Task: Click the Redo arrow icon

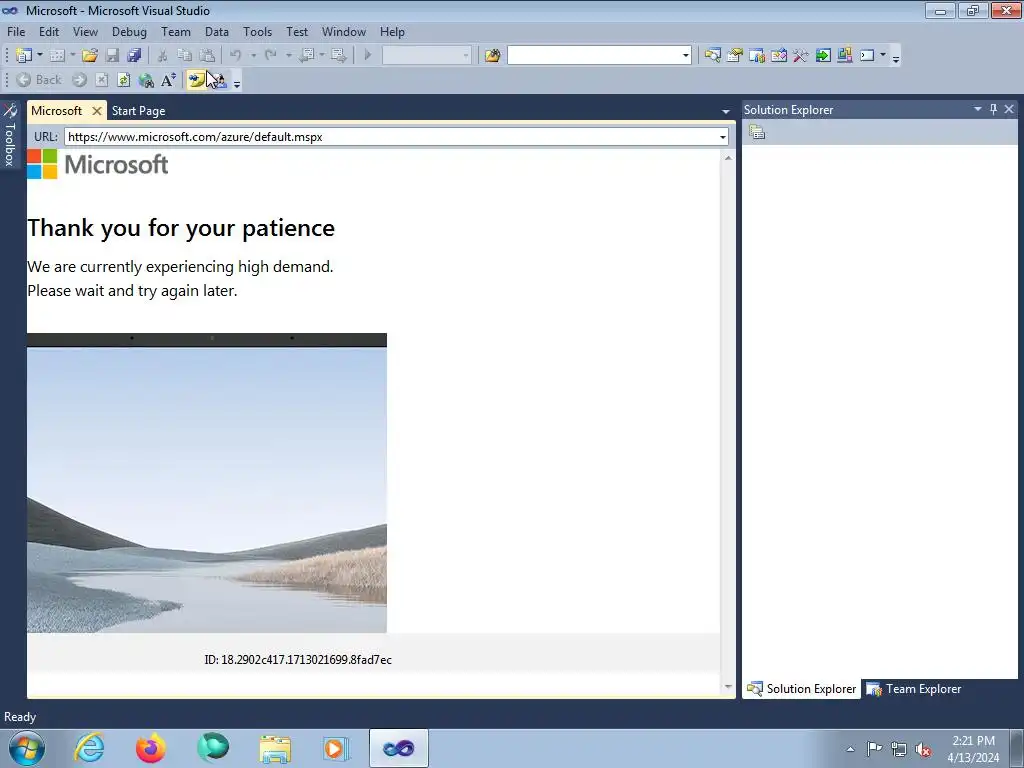Action: coord(270,56)
